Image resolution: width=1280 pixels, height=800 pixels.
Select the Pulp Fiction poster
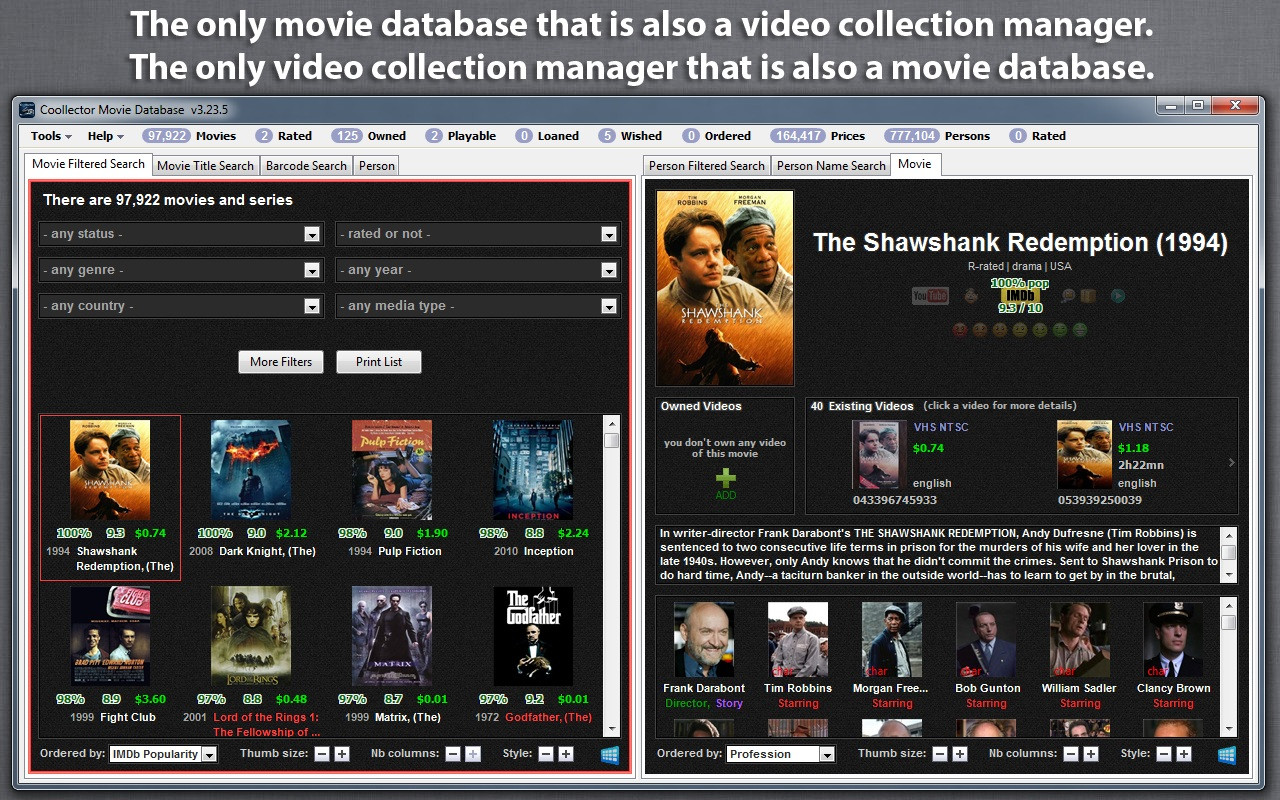pyautogui.click(x=392, y=470)
